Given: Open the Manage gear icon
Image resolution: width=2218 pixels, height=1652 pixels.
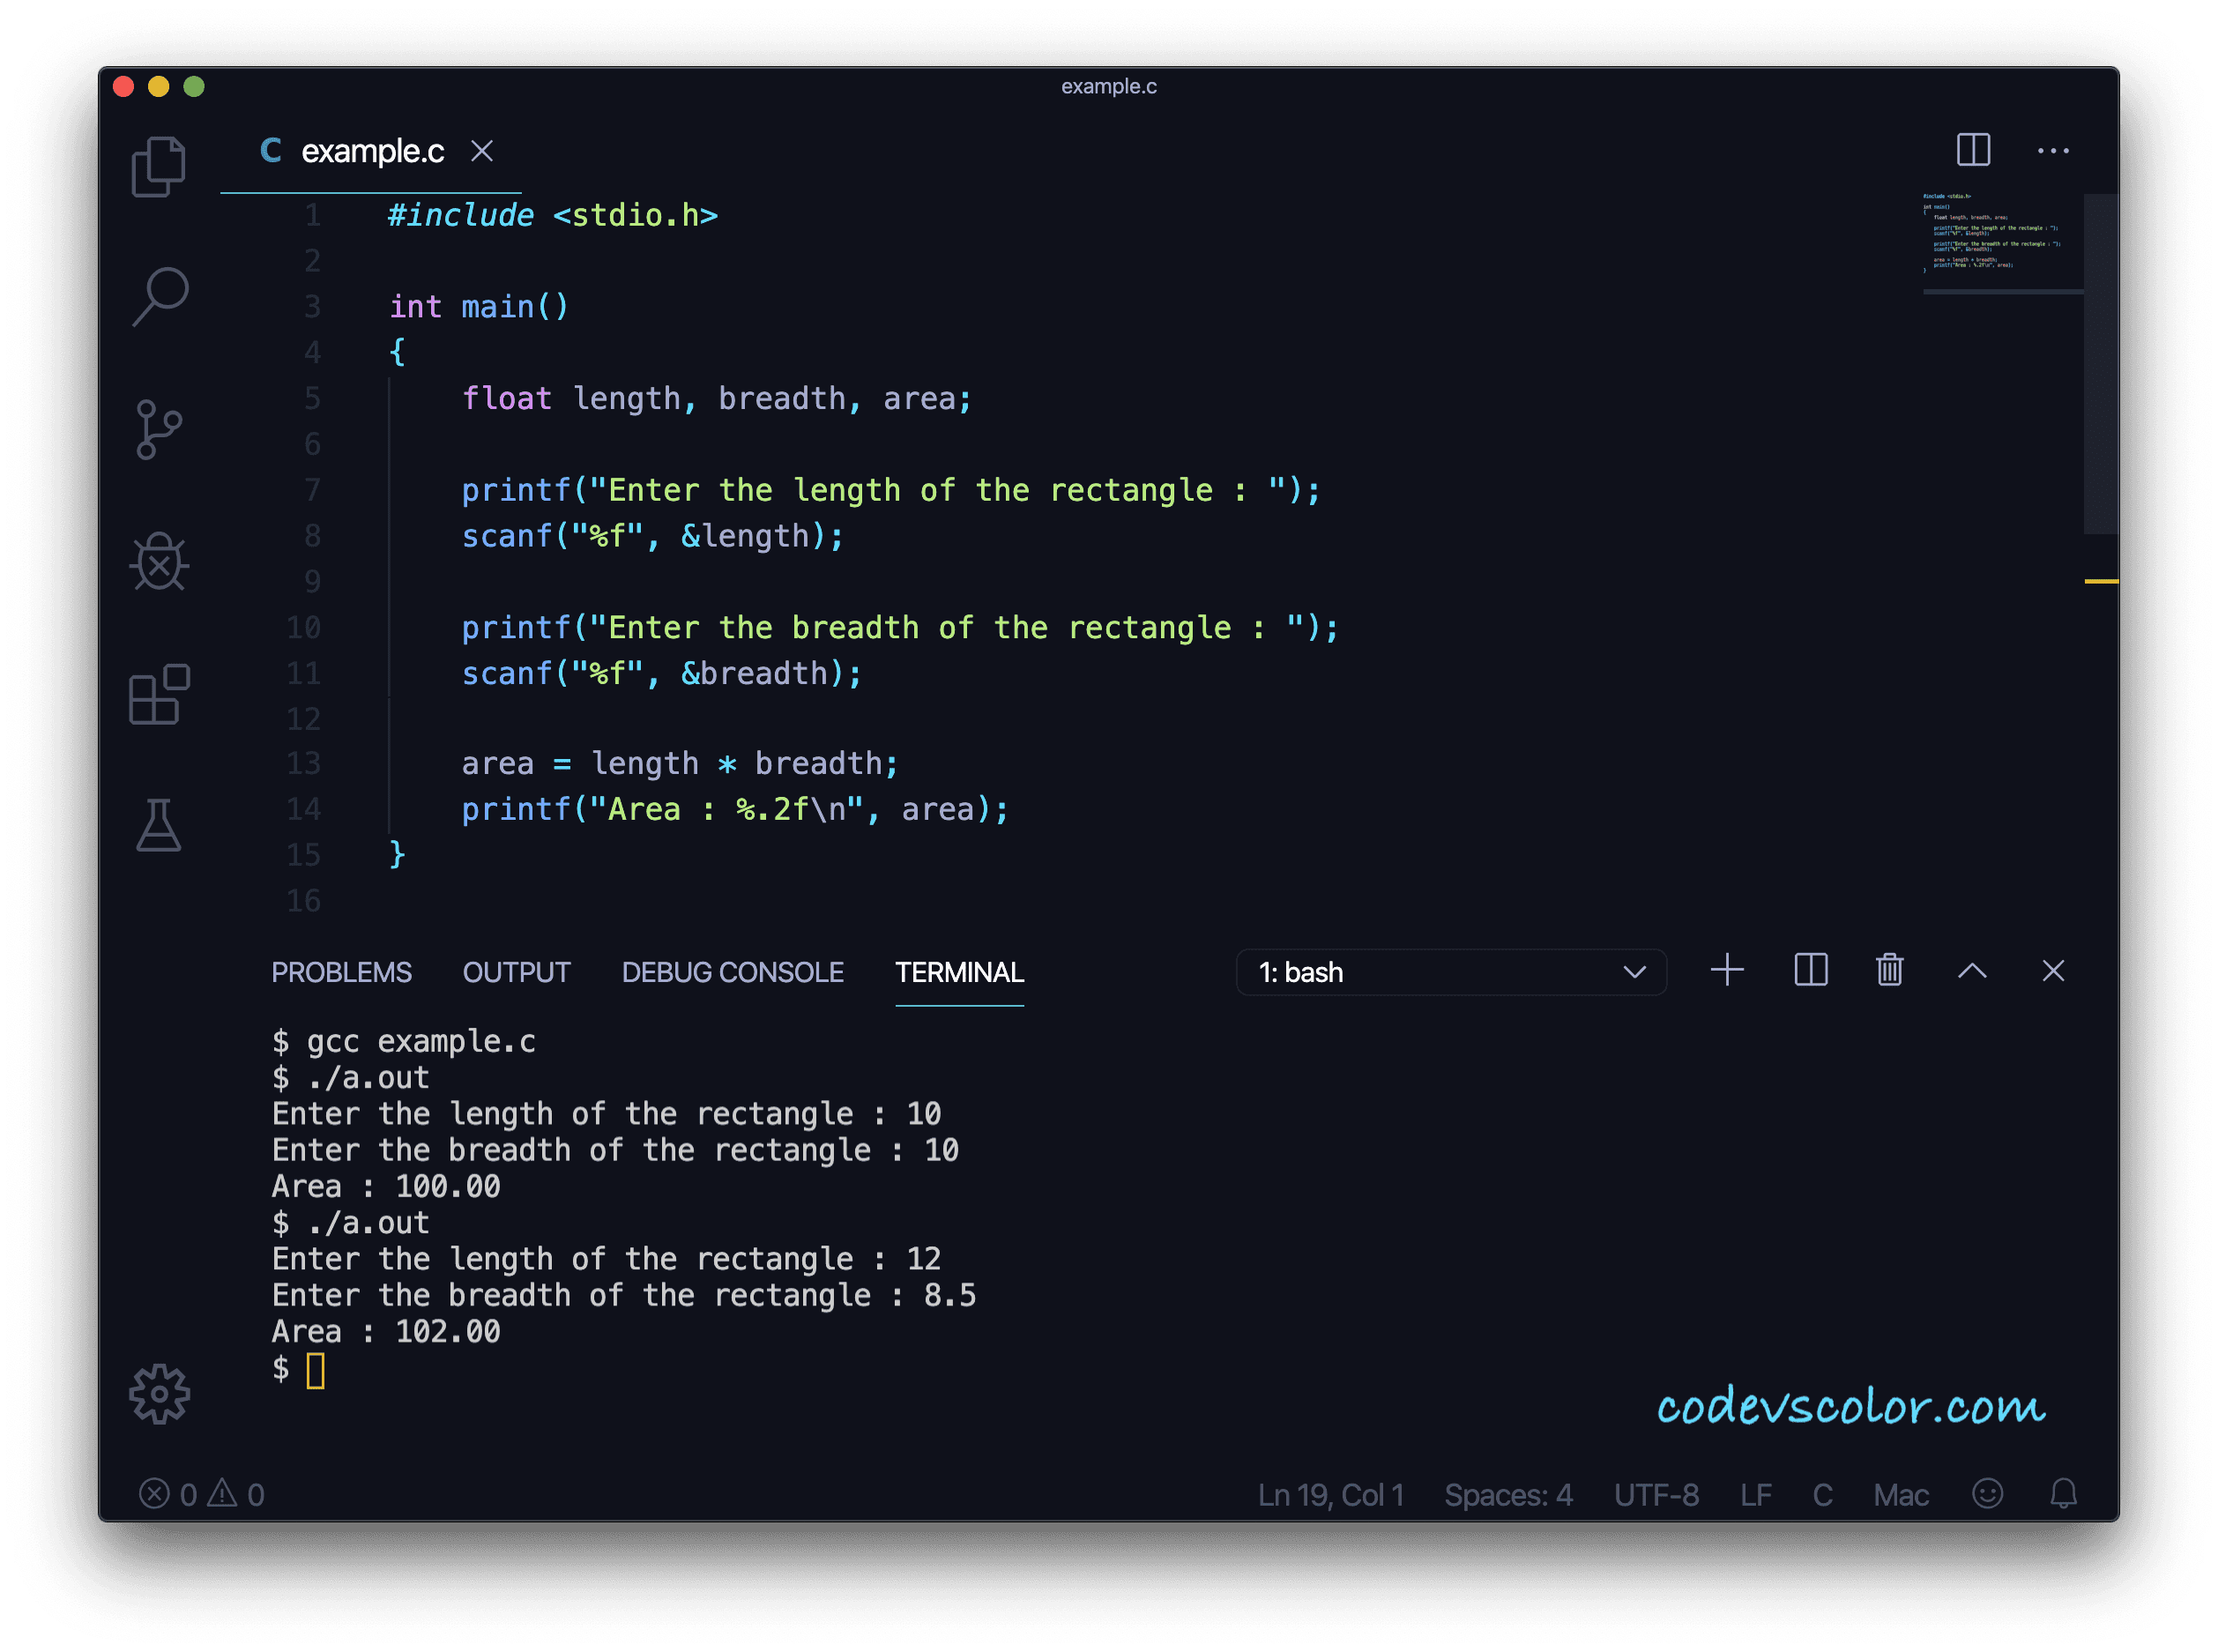Looking at the screenshot, I should pos(159,1394).
